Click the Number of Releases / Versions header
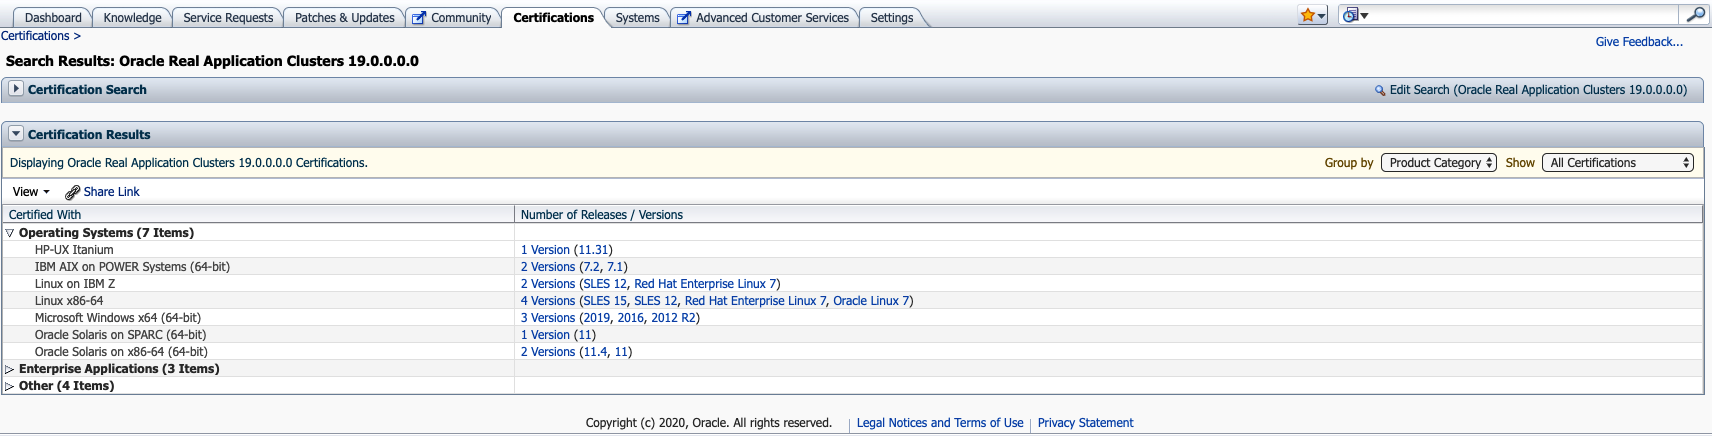1712x436 pixels. [x=1108, y=214]
